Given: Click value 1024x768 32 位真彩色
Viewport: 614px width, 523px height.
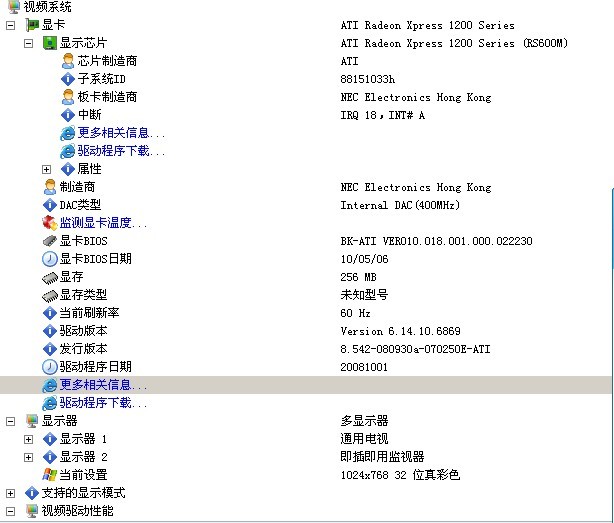Looking at the screenshot, I should (x=400, y=475).
